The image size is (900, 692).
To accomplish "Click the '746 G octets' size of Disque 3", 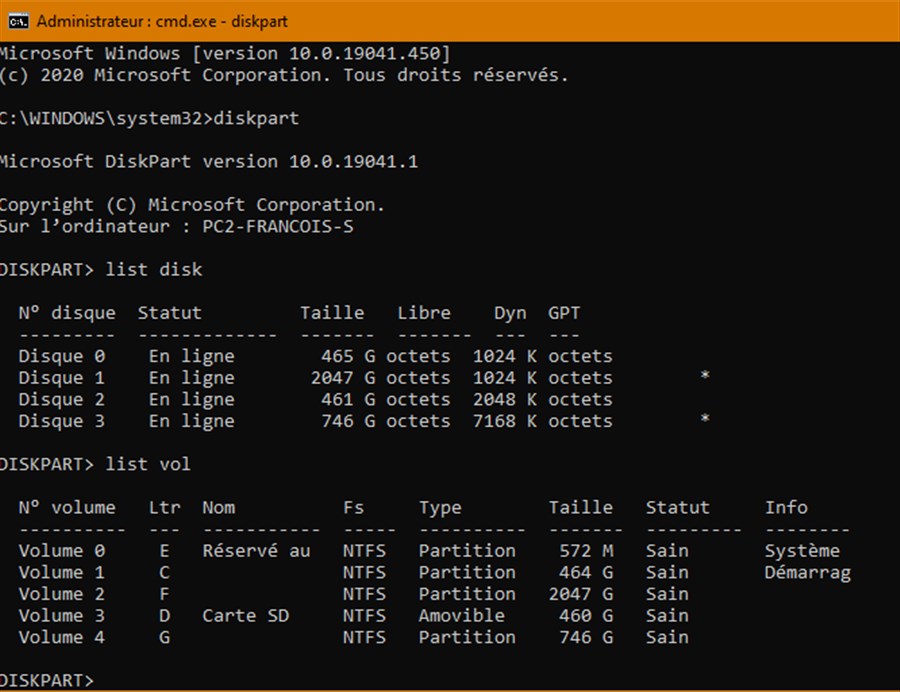I will point(386,421).
